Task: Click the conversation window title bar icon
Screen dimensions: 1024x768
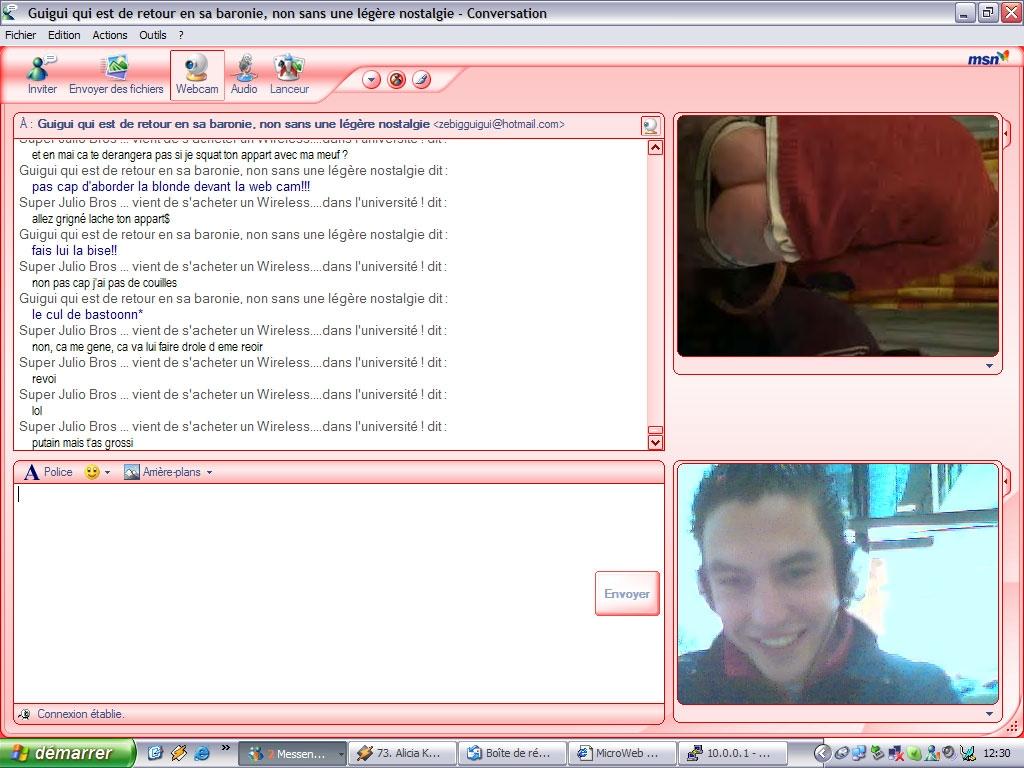Action: coord(10,12)
